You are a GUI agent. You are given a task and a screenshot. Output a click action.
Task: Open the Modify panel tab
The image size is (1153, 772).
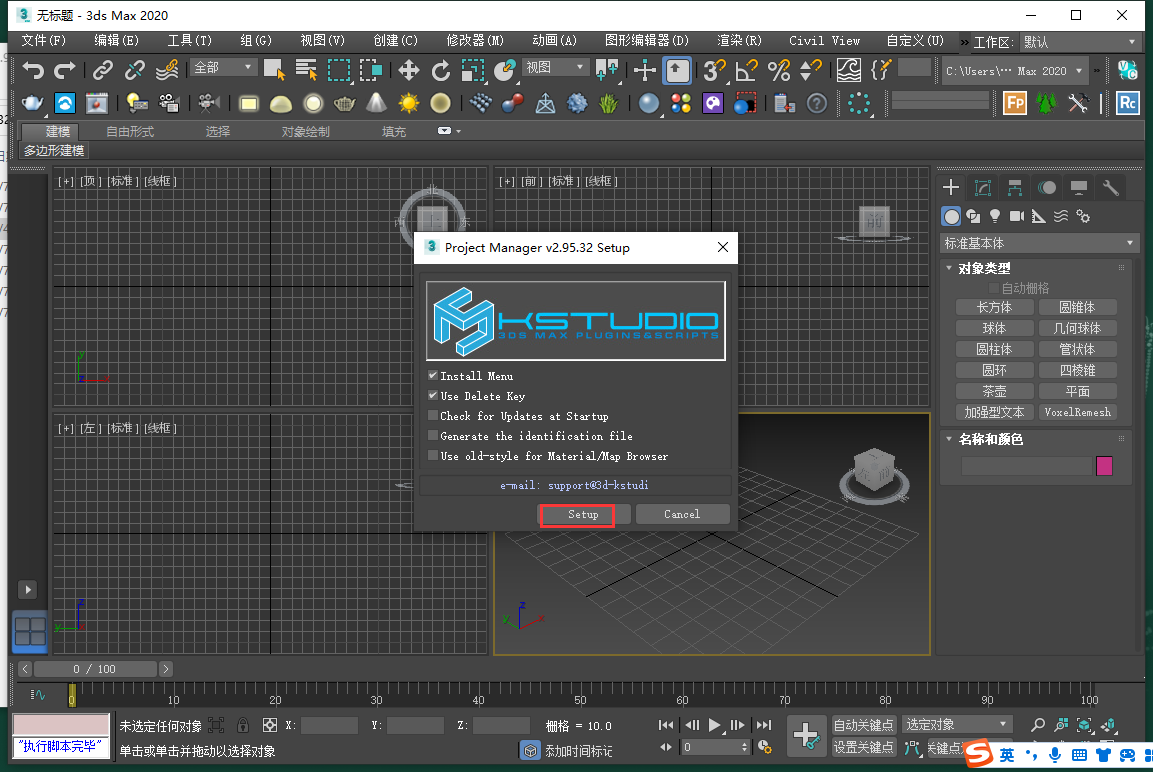[x=983, y=187]
